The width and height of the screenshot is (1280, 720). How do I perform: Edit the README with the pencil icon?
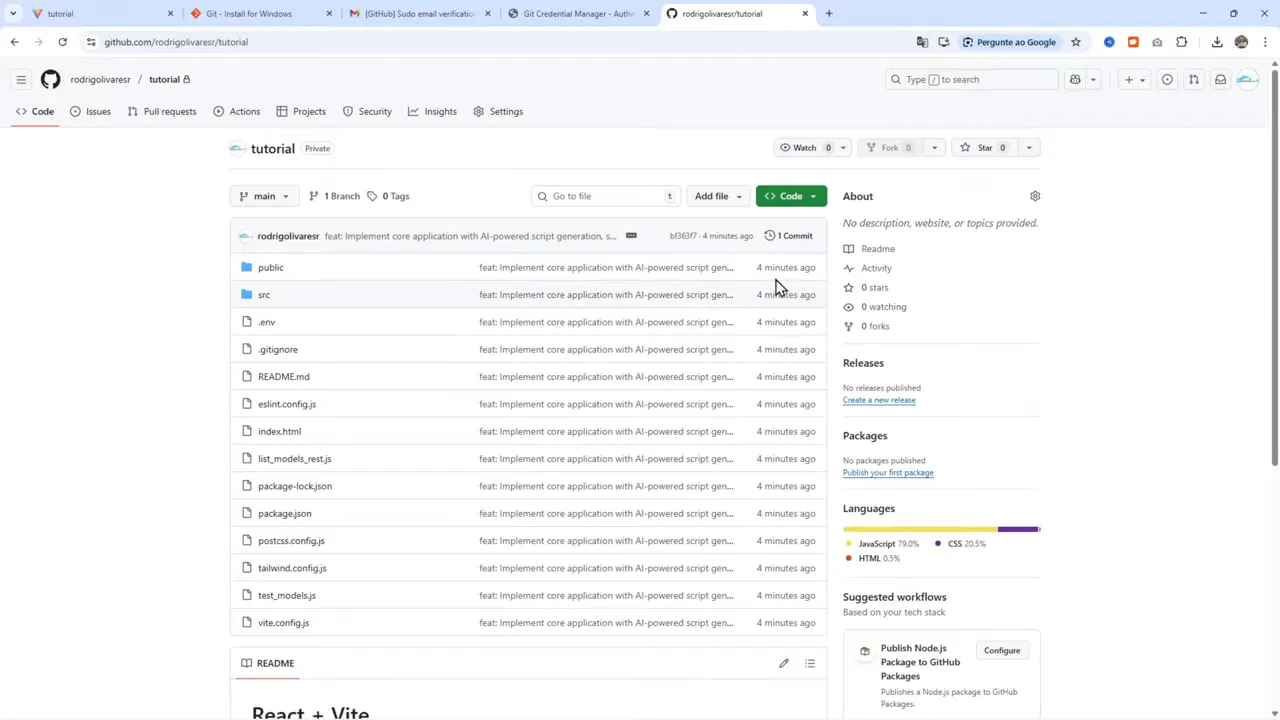tap(784, 663)
